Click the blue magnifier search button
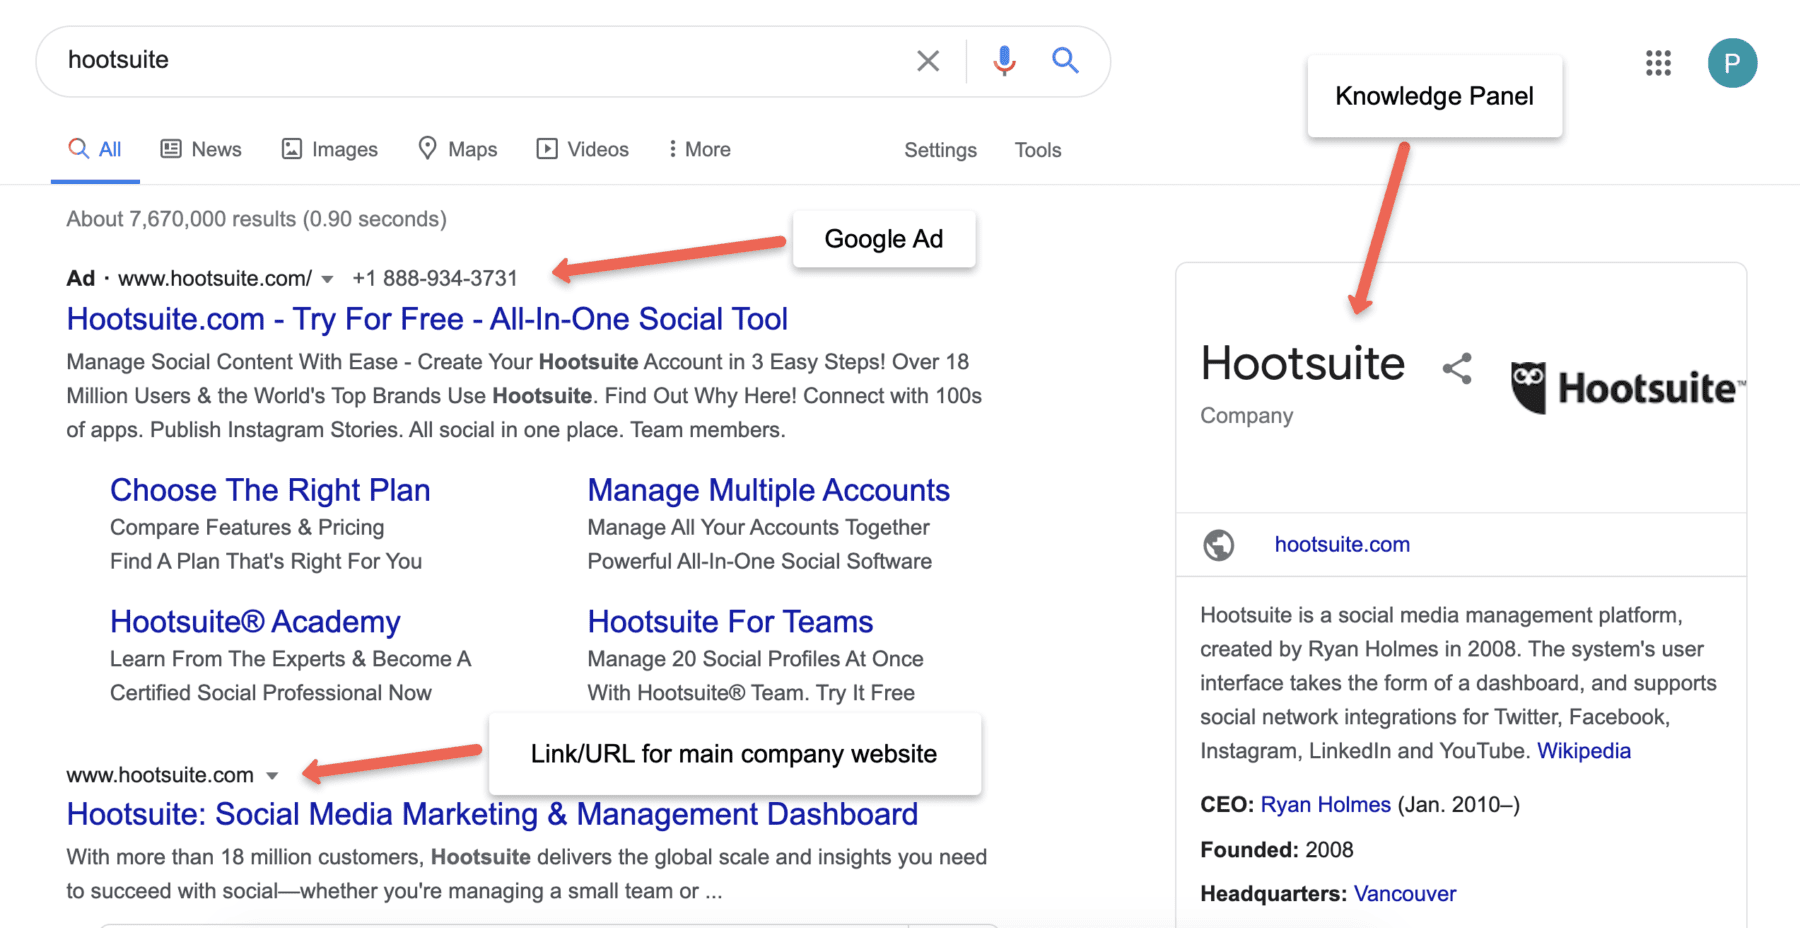Screen dimensions: 1800x928 pos(1065,61)
